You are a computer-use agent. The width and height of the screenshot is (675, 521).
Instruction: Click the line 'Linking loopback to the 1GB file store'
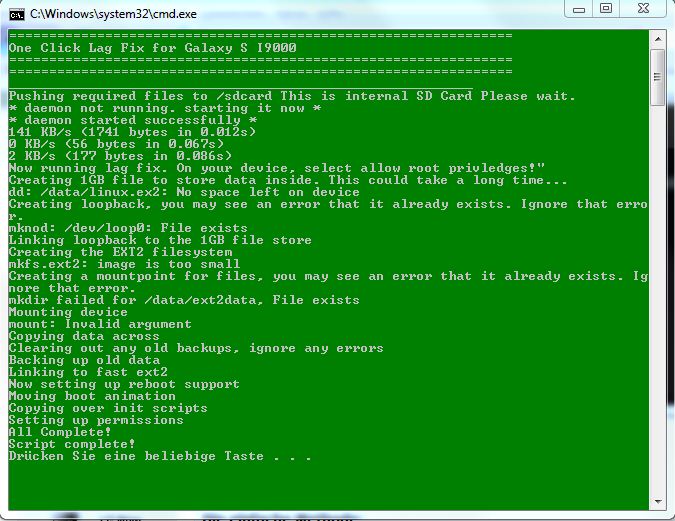coord(160,240)
